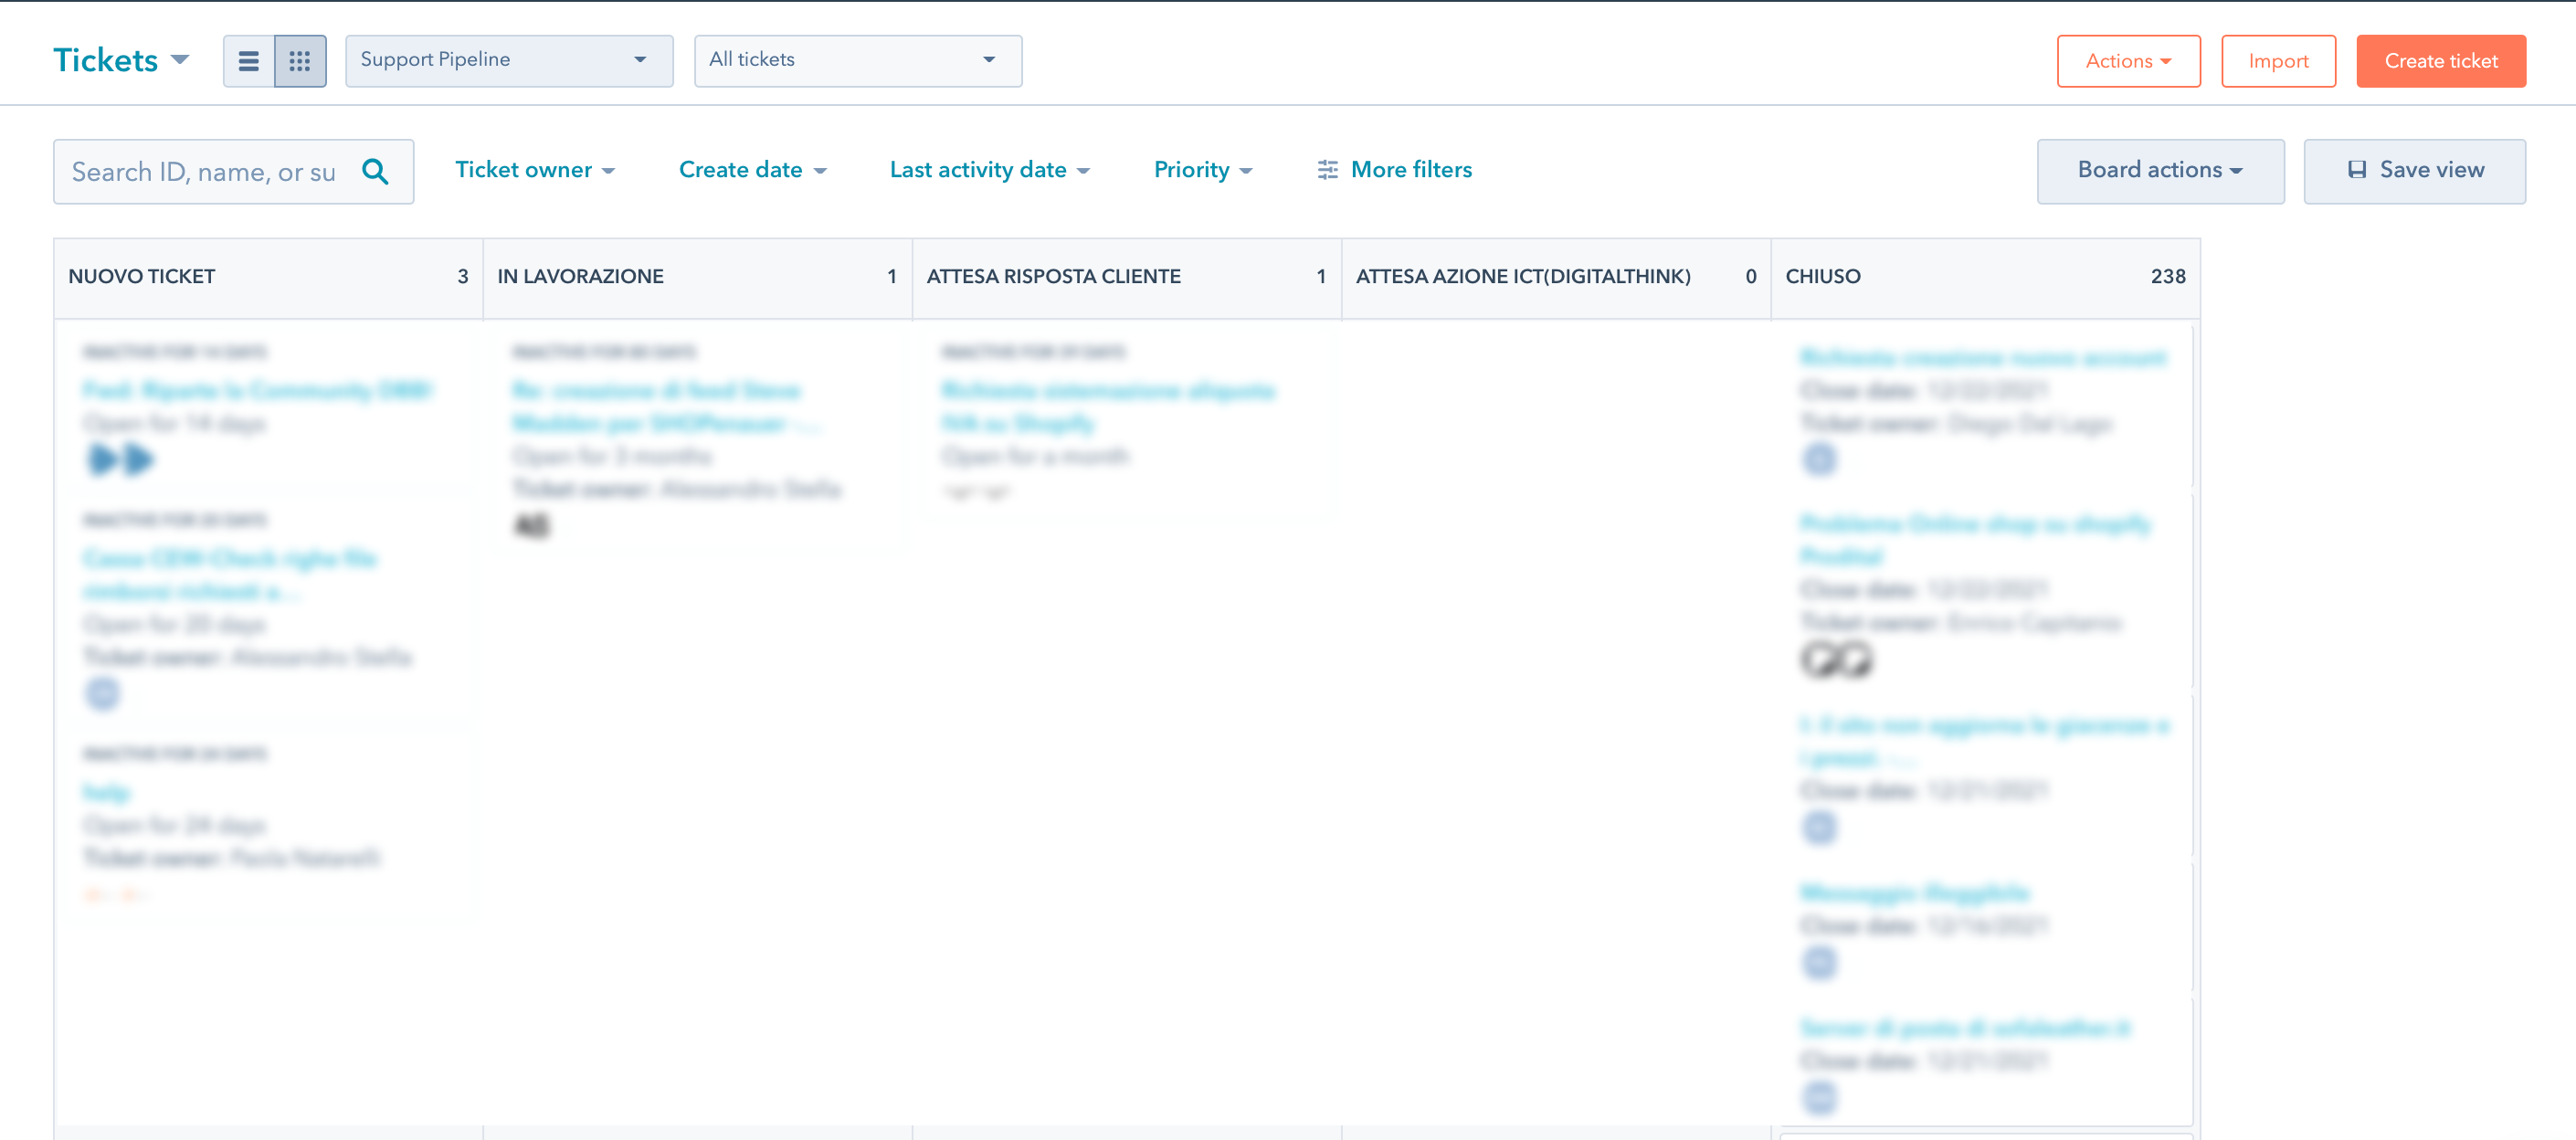
Task: Switch to list view icon
Action: pyautogui.click(x=249, y=61)
